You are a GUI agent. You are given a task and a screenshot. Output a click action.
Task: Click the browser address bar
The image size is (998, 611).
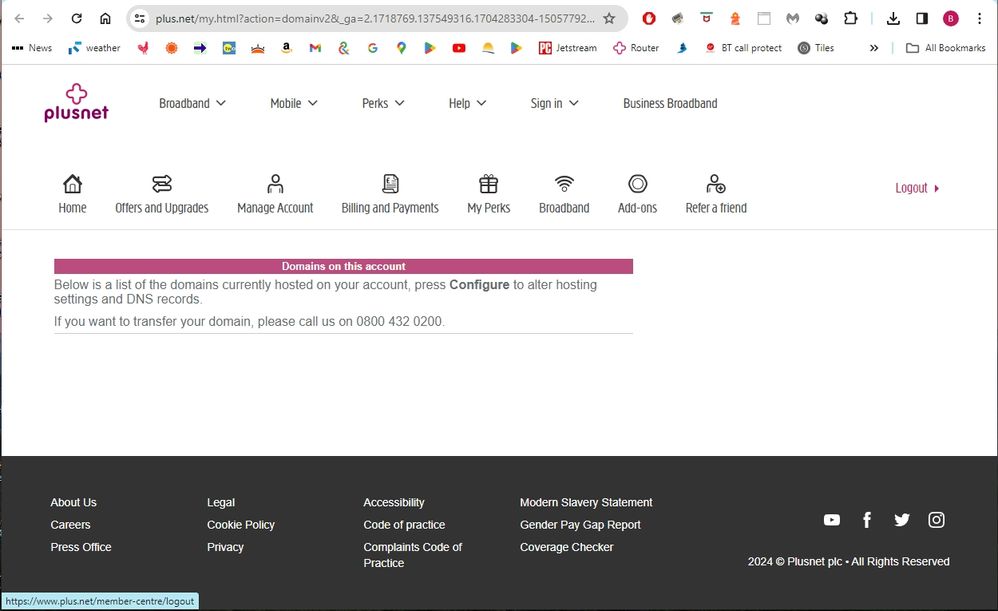pyautogui.click(x=370, y=18)
